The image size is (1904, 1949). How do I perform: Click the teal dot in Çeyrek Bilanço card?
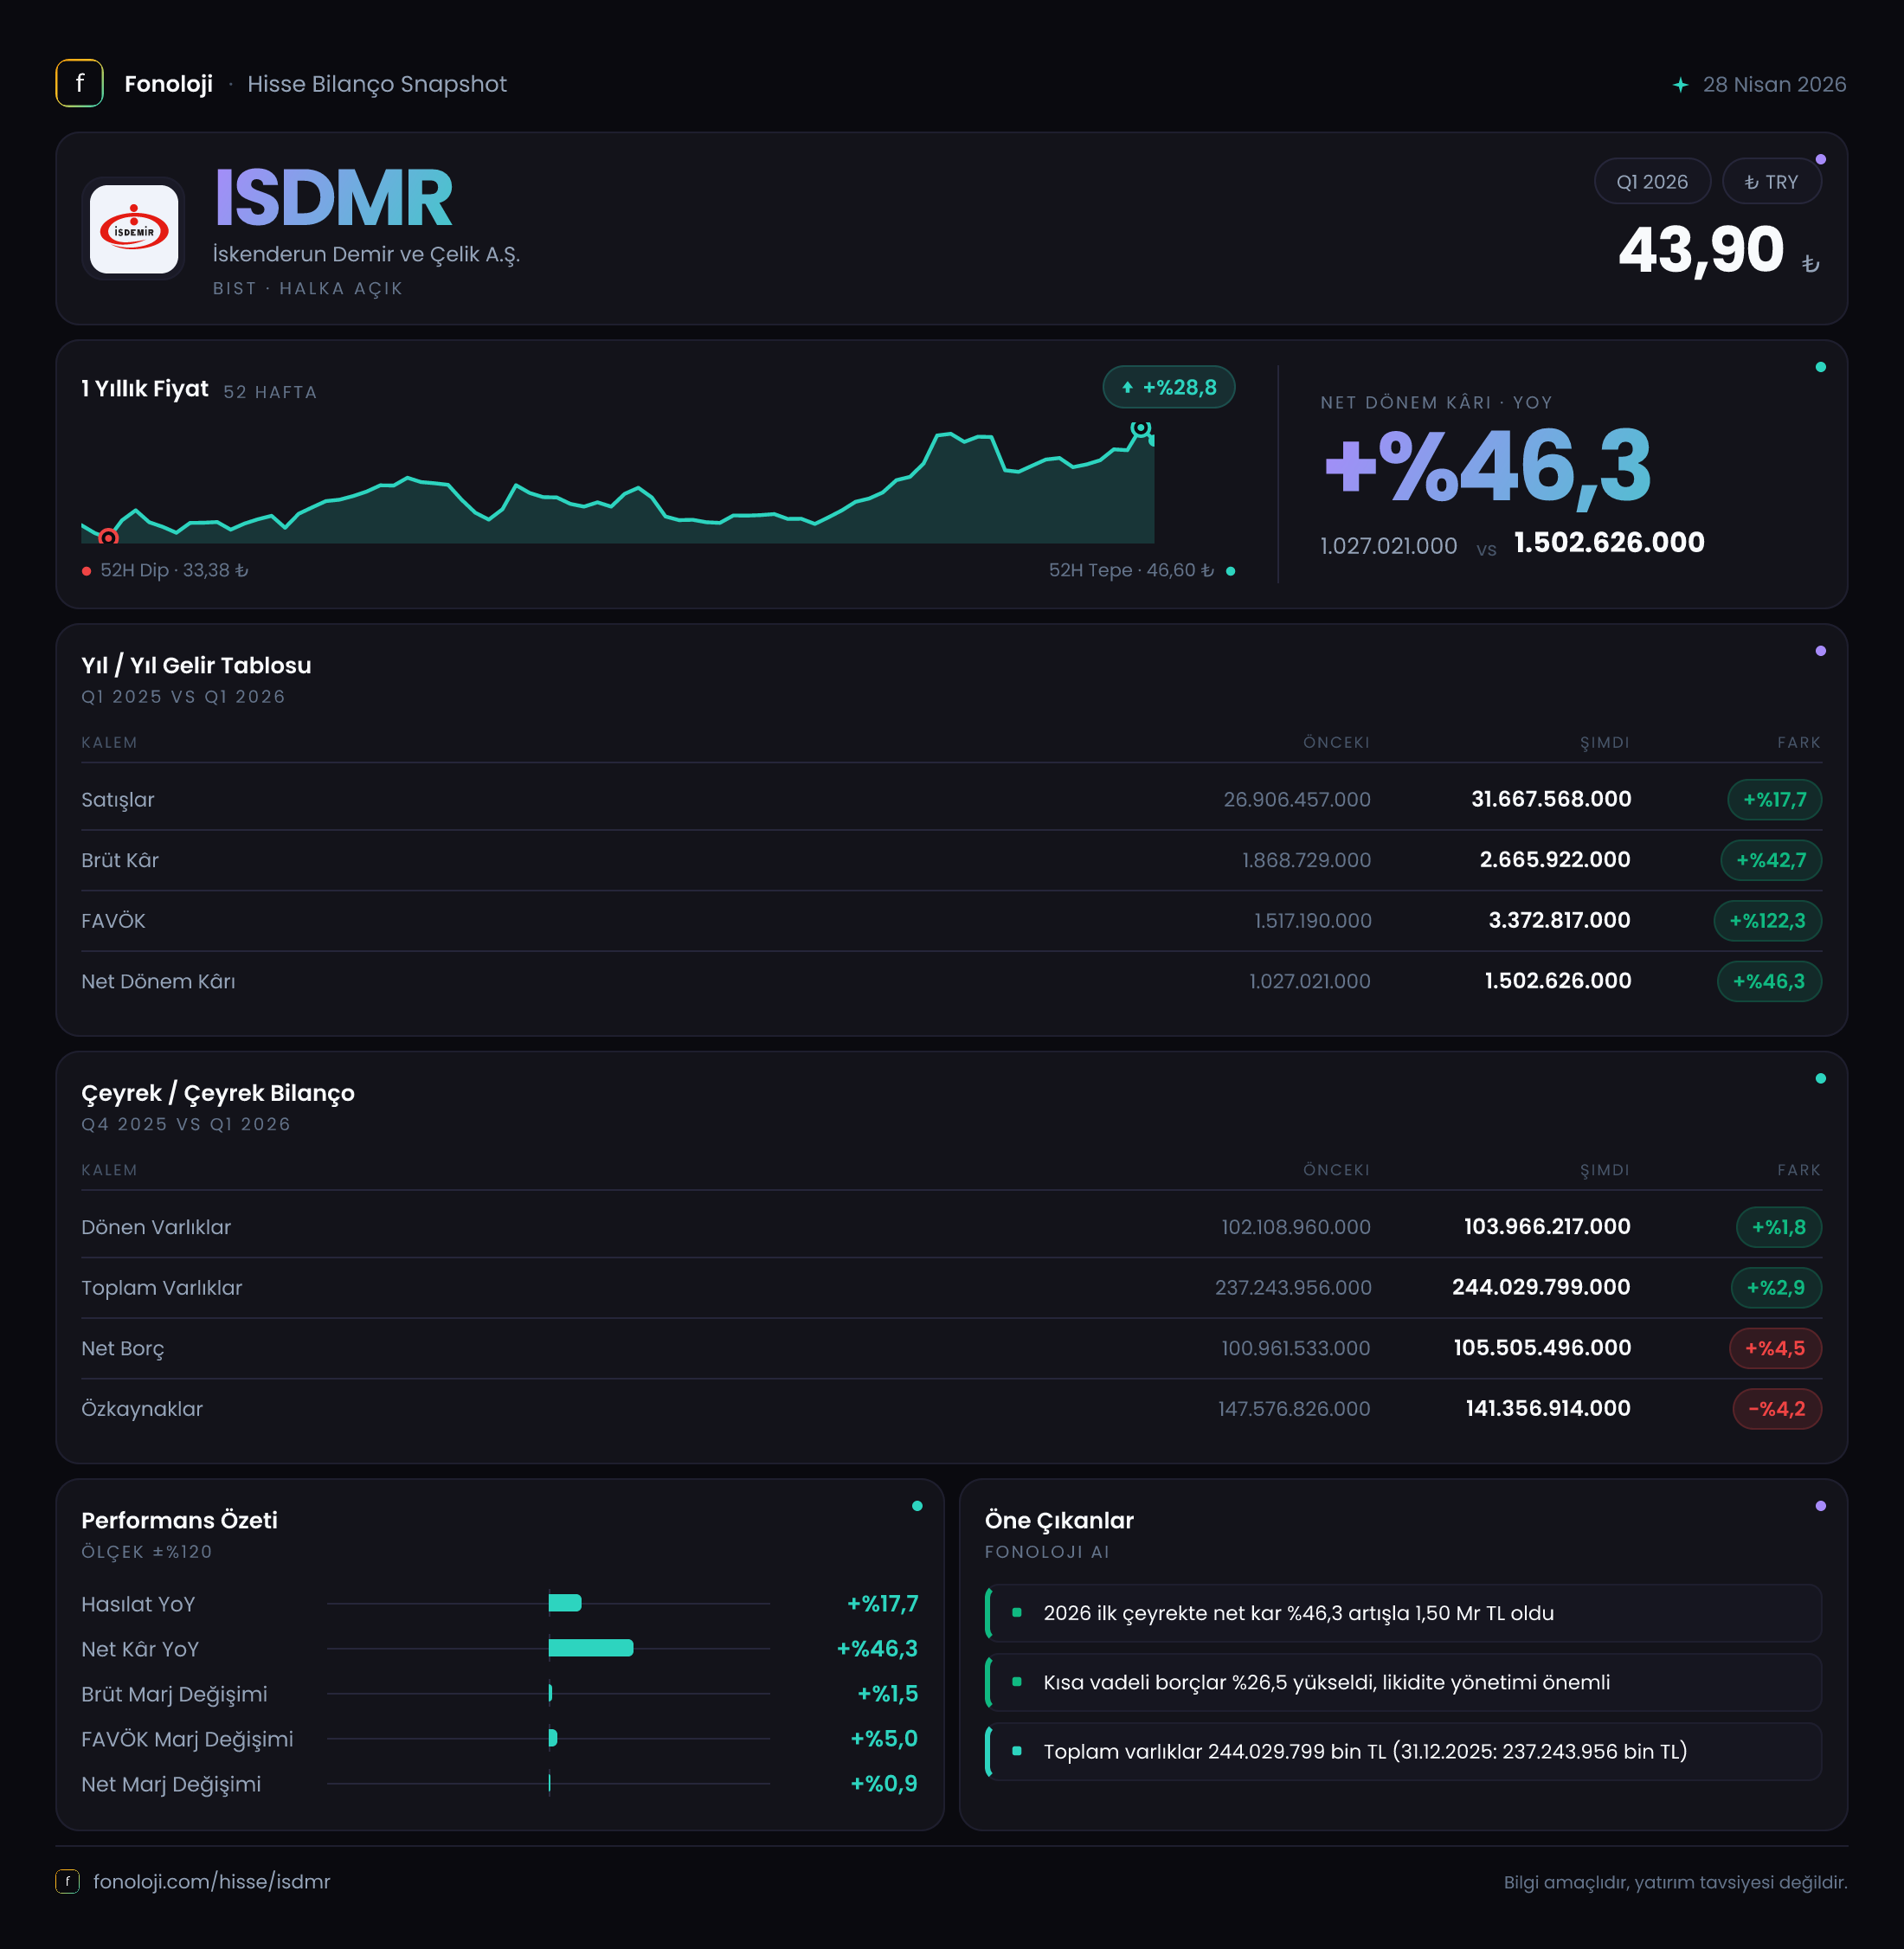[1820, 1078]
